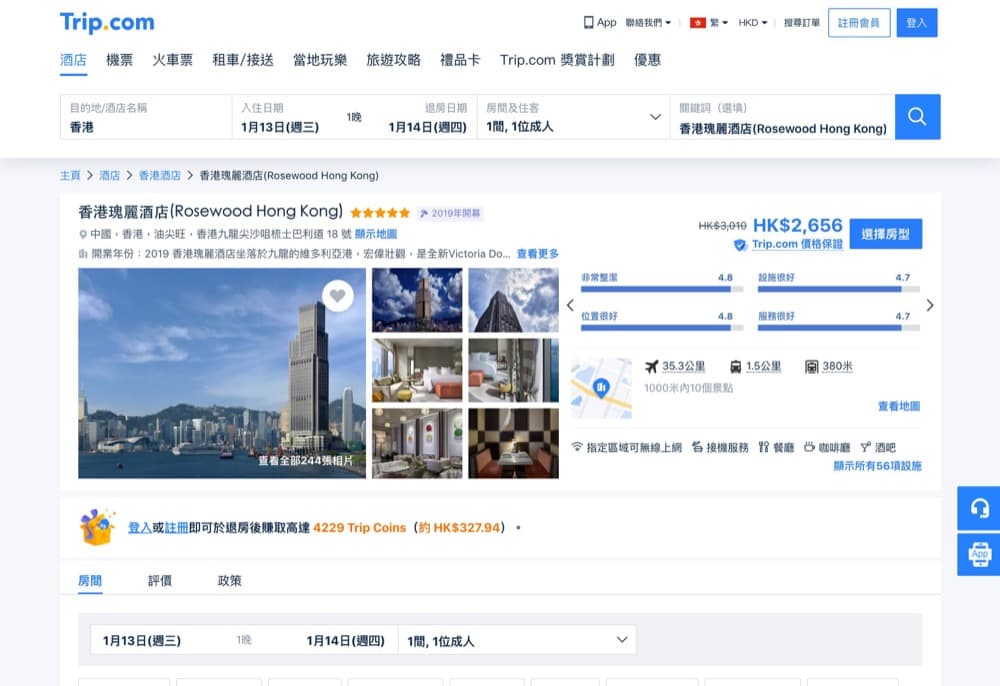
Task: Click the map pin icon beside the address
Action: pos(83,235)
